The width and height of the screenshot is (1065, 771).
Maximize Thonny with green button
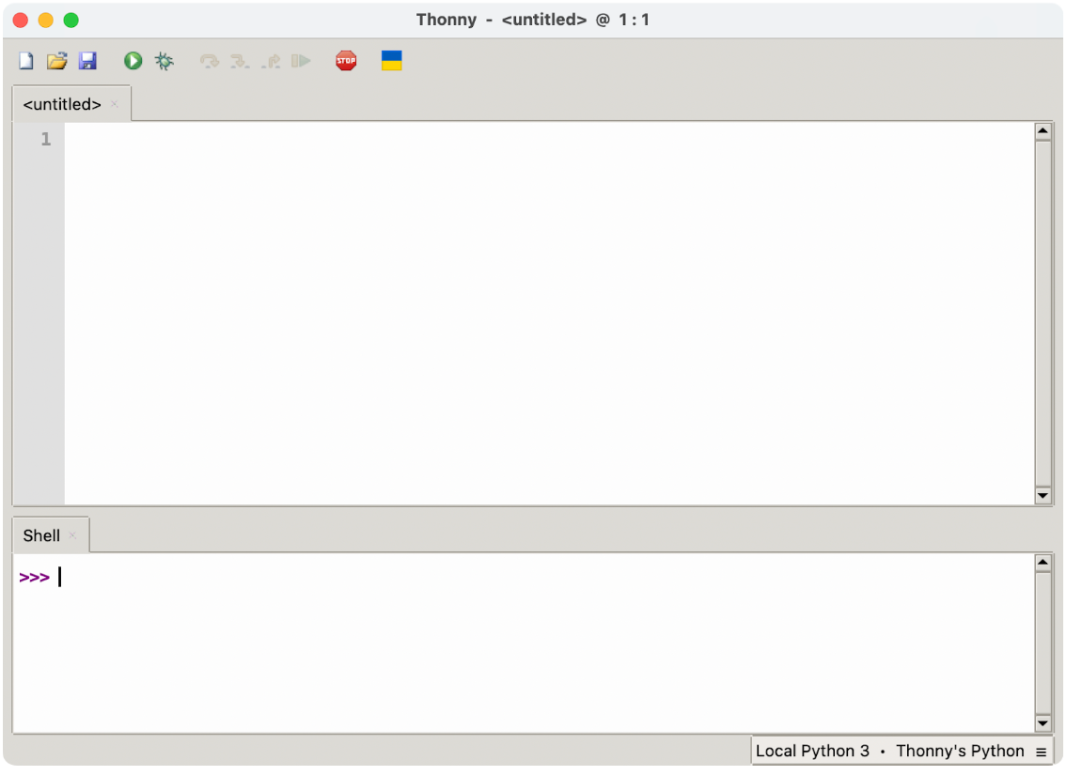(x=71, y=20)
